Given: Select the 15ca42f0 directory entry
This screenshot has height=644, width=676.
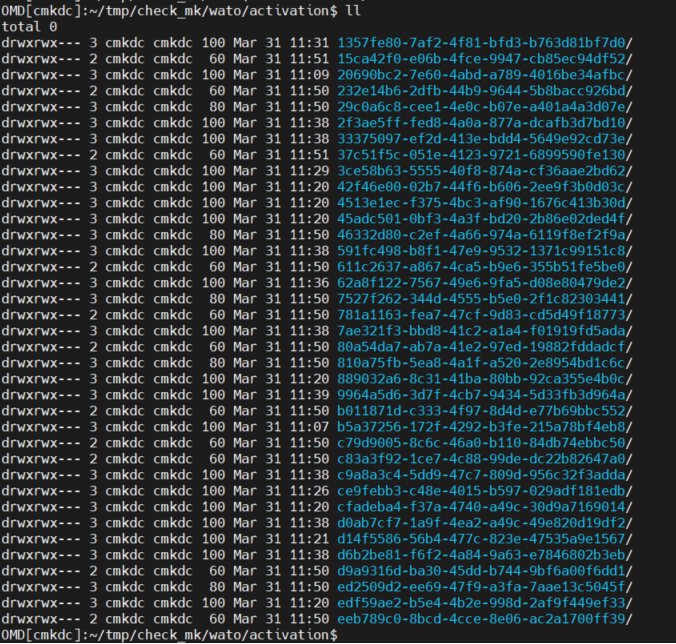Looking at the screenshot, I should [484, 58].
